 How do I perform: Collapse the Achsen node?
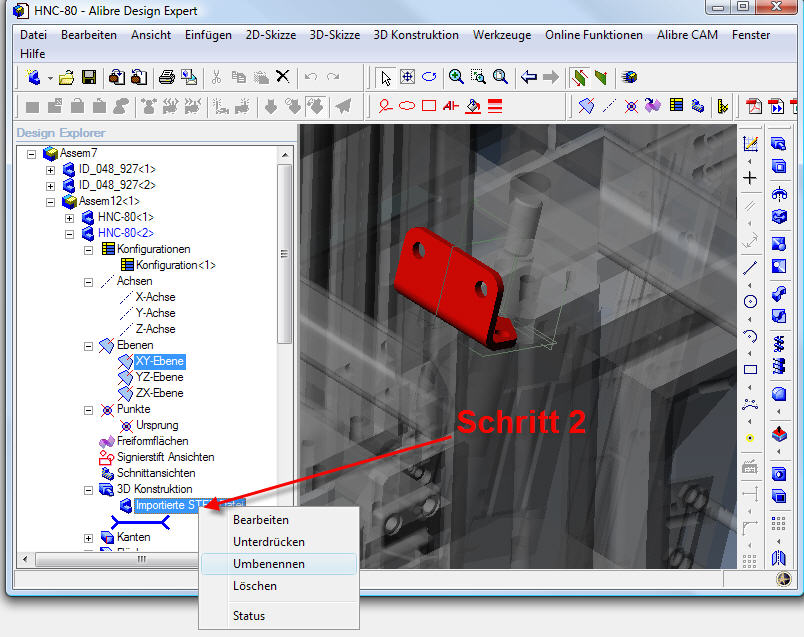pyautogui.click(x=89, y=282)
